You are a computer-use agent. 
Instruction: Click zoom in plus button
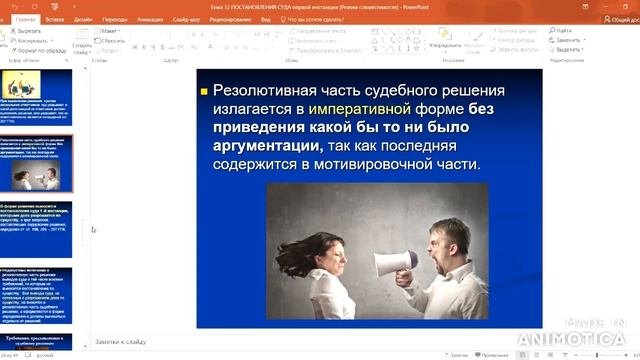[626, 355]
